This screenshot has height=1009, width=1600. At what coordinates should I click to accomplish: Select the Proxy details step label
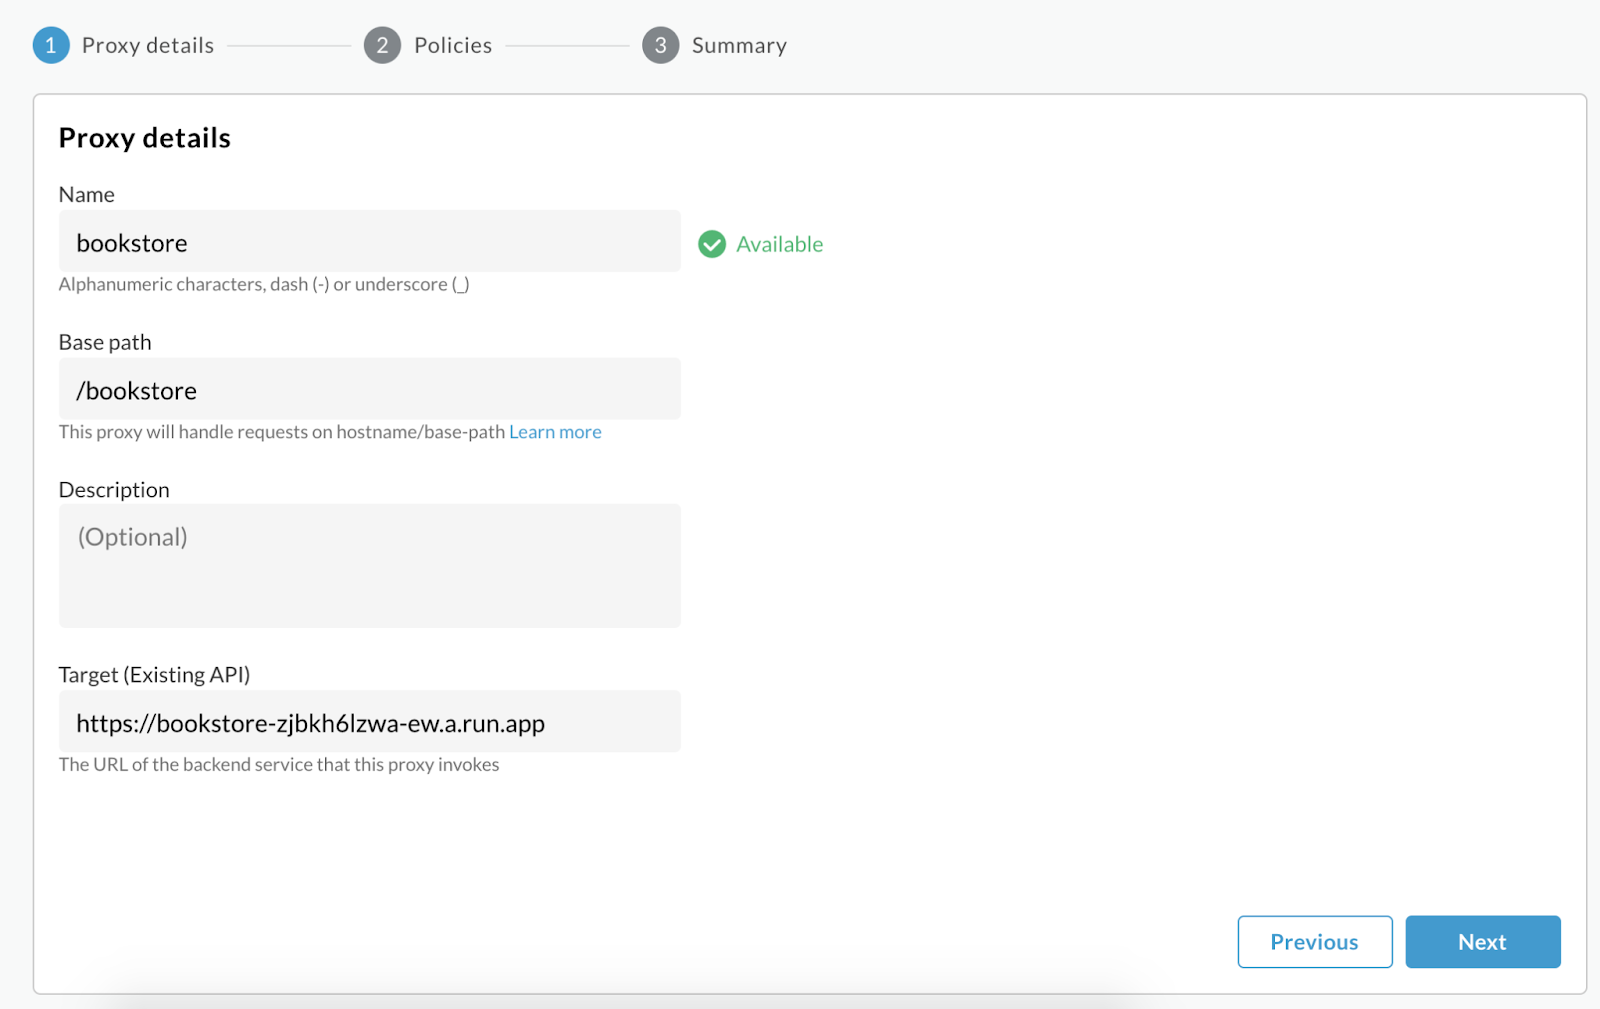[147, 44]
